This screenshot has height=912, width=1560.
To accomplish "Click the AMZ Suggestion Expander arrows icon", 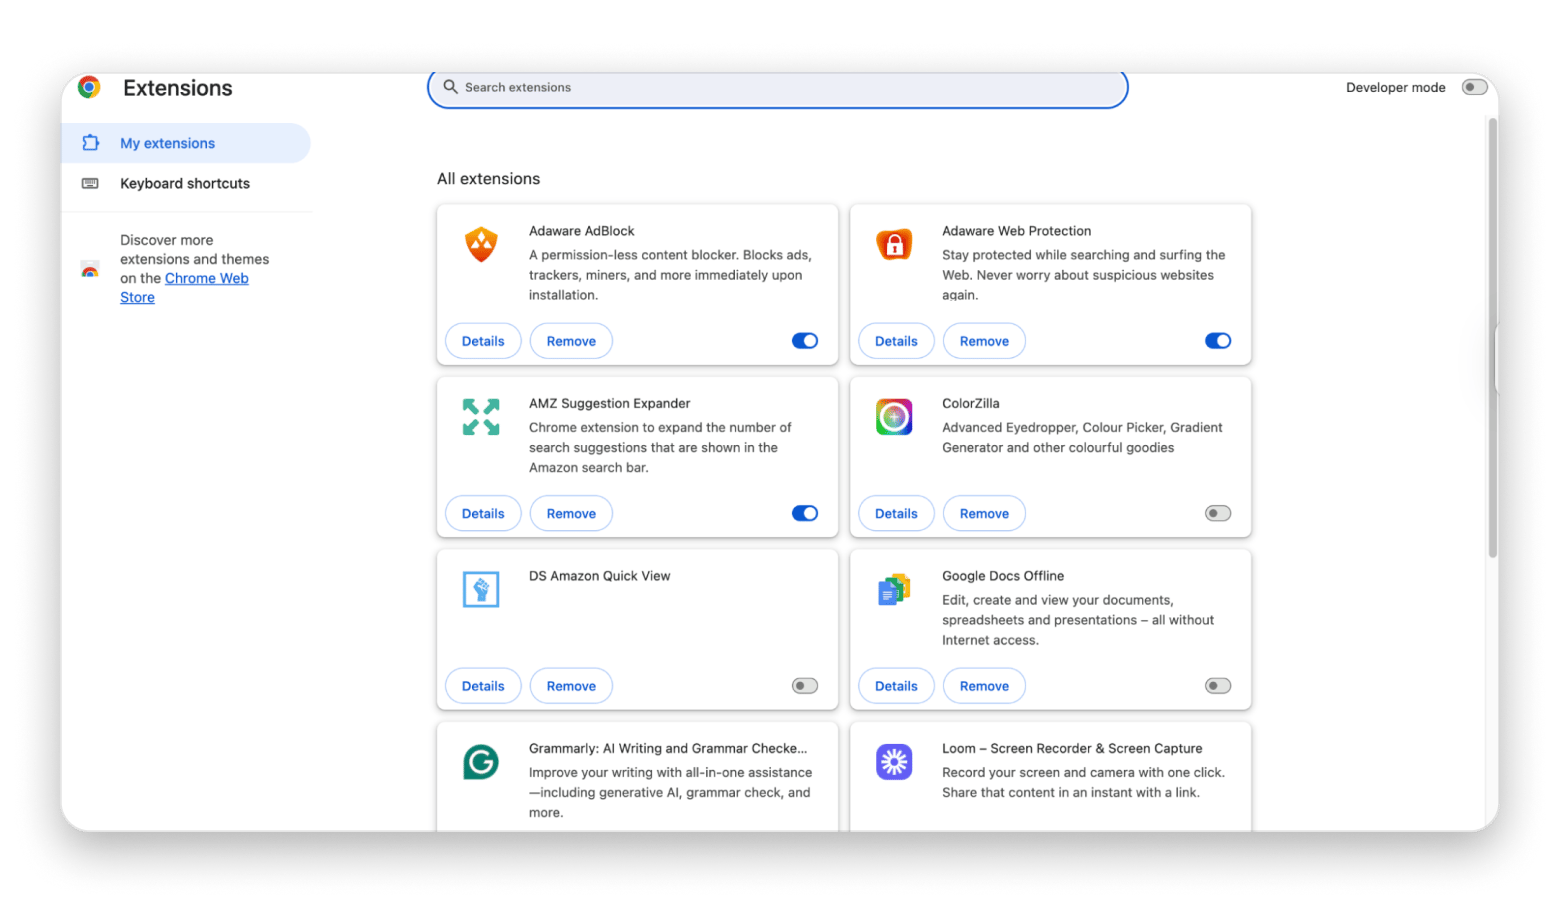I will pos(481,417).
